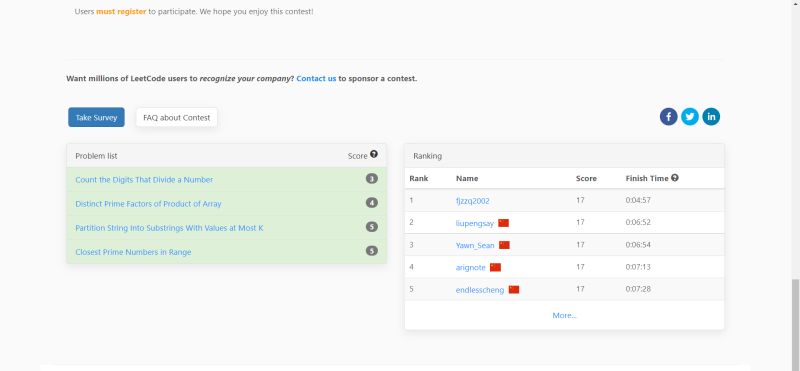
Task: View profile of Yawn_Sean
Action: [475, 245]
